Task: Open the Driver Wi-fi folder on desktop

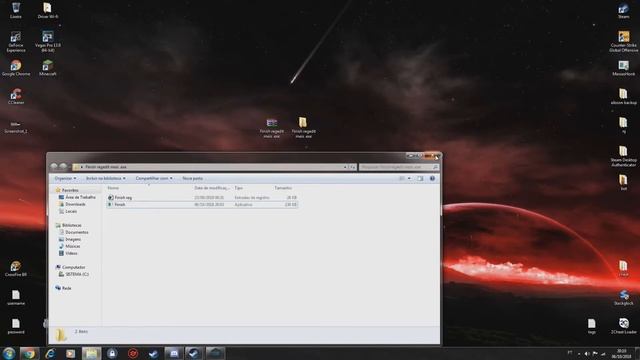Action: (48, 10)
